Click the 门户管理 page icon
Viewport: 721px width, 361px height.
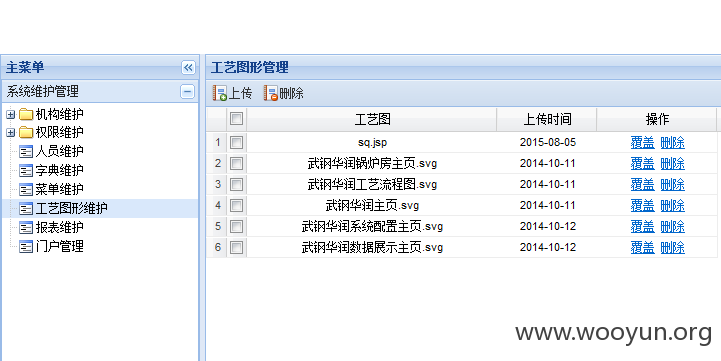tap(26, 246)
